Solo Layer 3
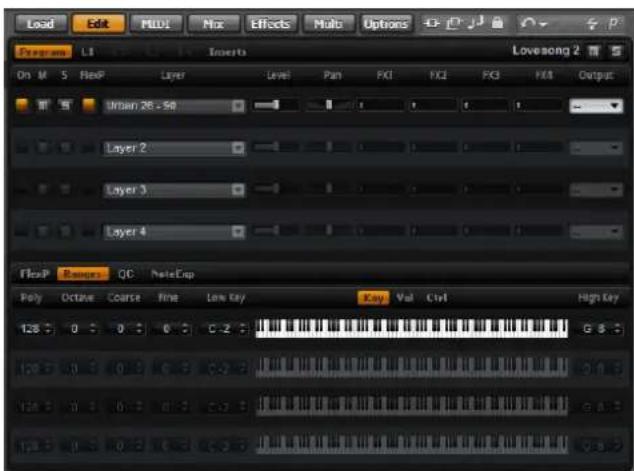634x471 pixels. point(65,189)
